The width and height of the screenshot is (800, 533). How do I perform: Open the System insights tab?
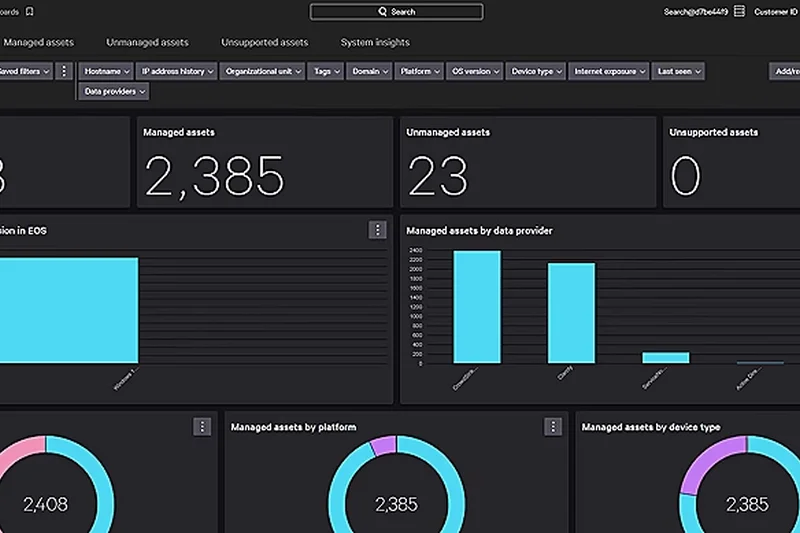tap(375, 43)
